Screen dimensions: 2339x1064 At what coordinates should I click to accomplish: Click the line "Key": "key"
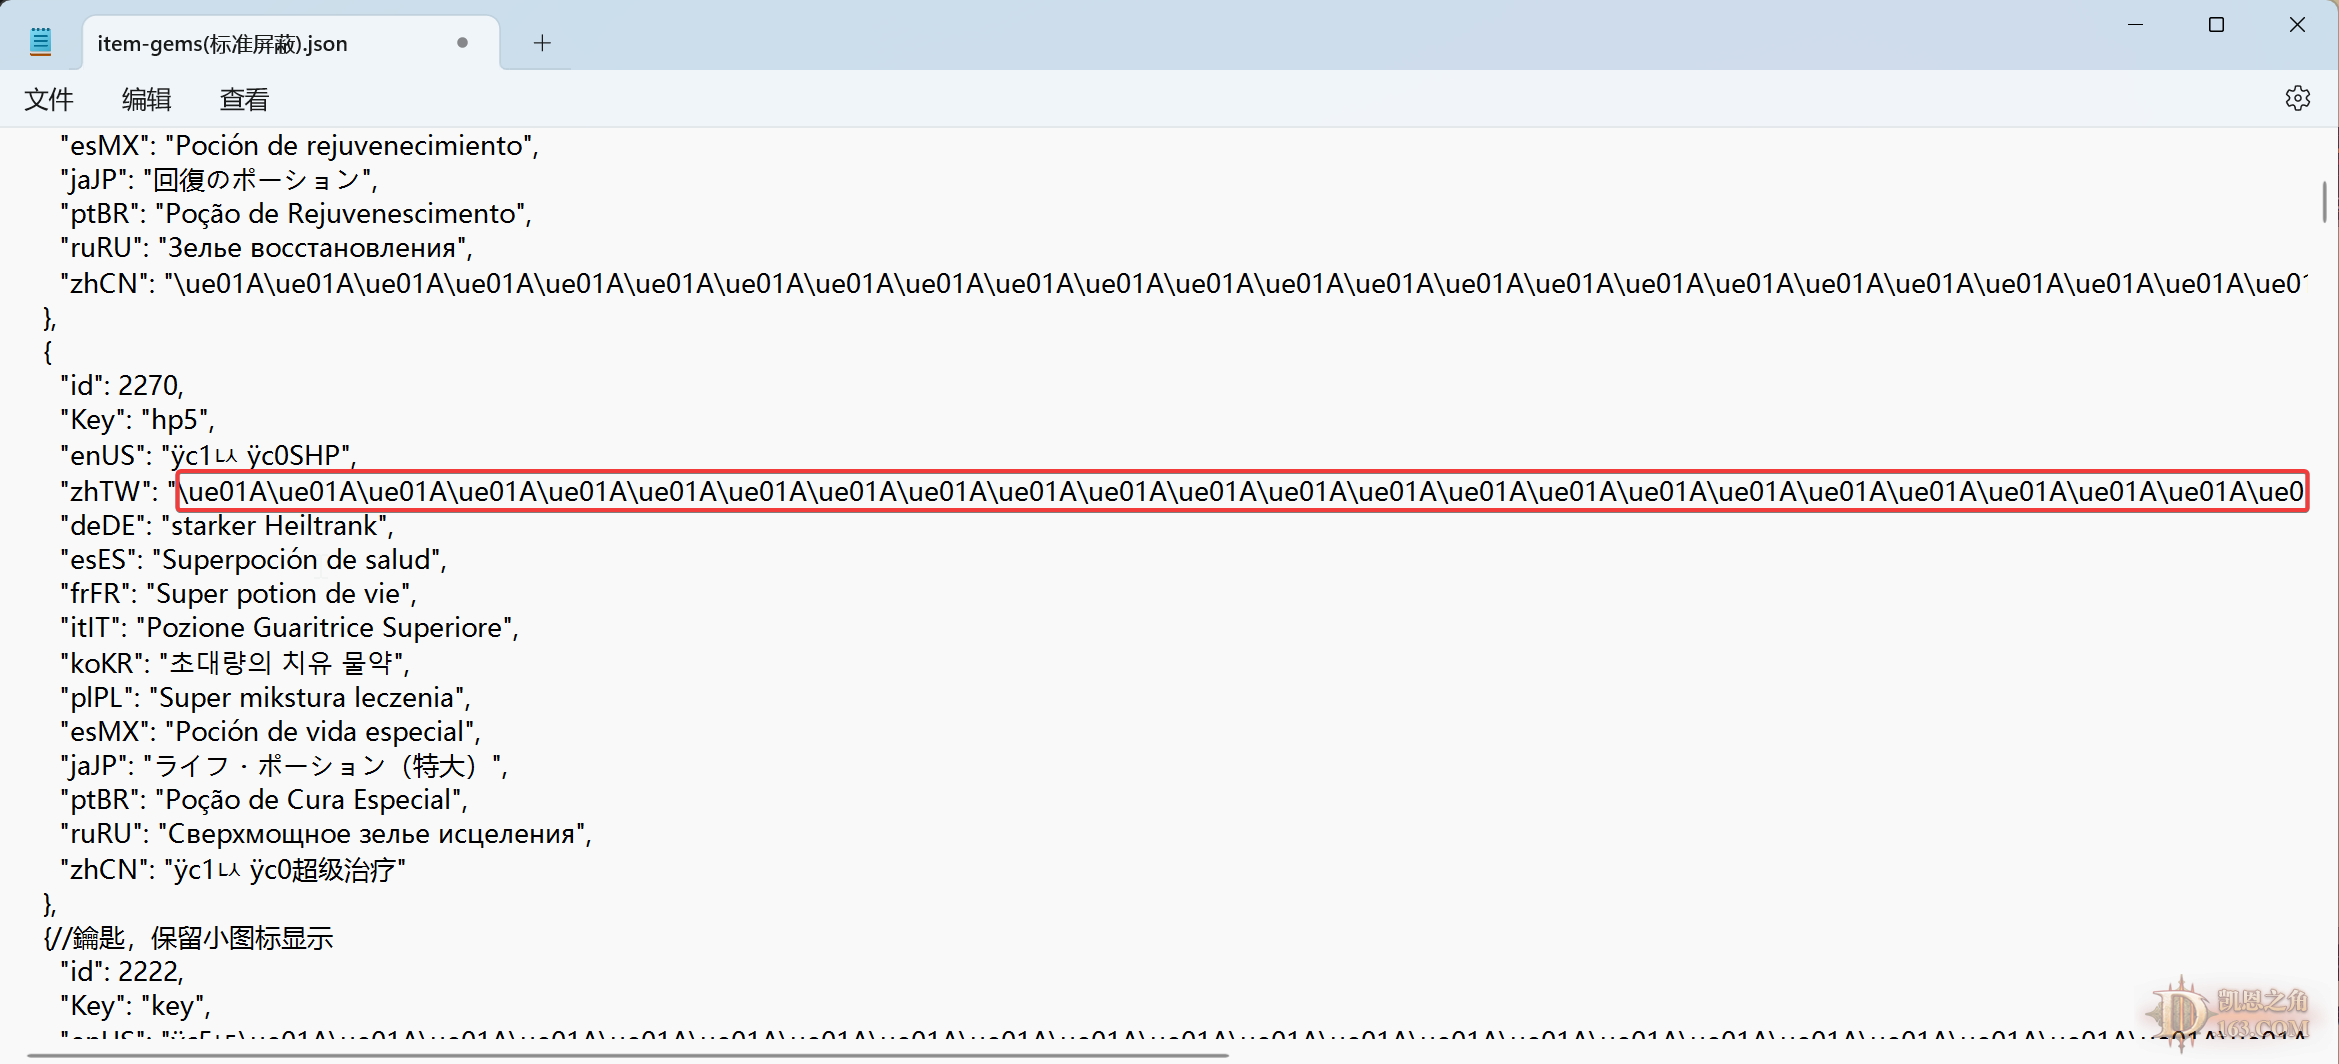[x=135, y=1006]
